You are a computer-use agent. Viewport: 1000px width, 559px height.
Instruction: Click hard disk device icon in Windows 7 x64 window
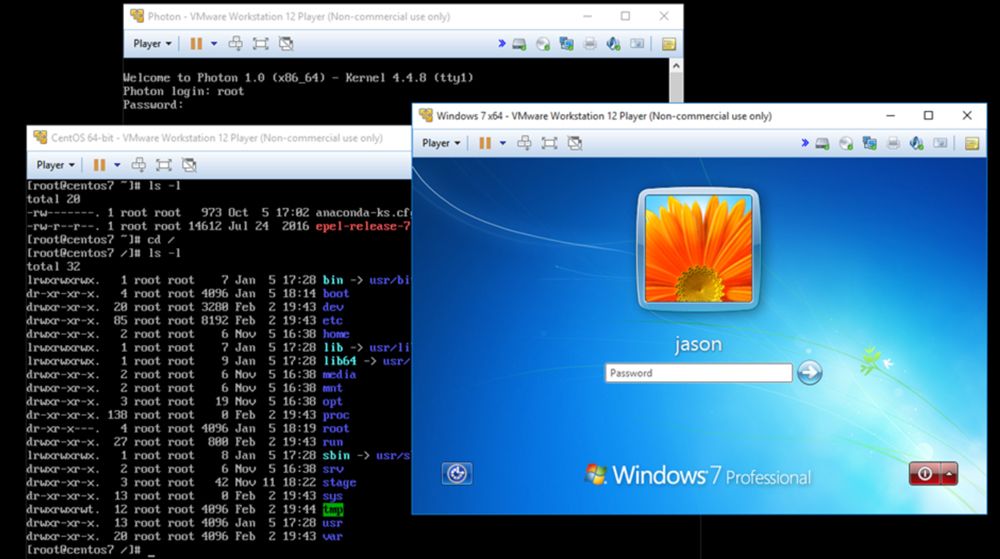pos(823,143)
